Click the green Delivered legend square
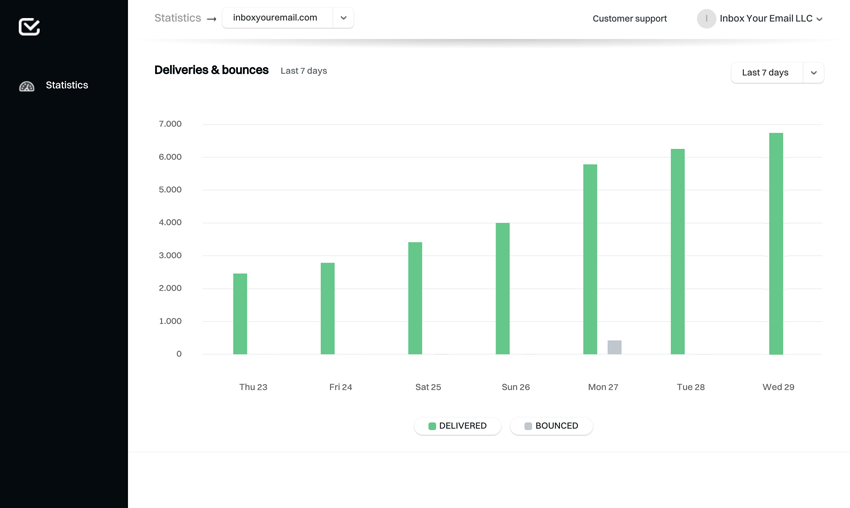The height and width of the screenshot is (508, 850). 432,426
